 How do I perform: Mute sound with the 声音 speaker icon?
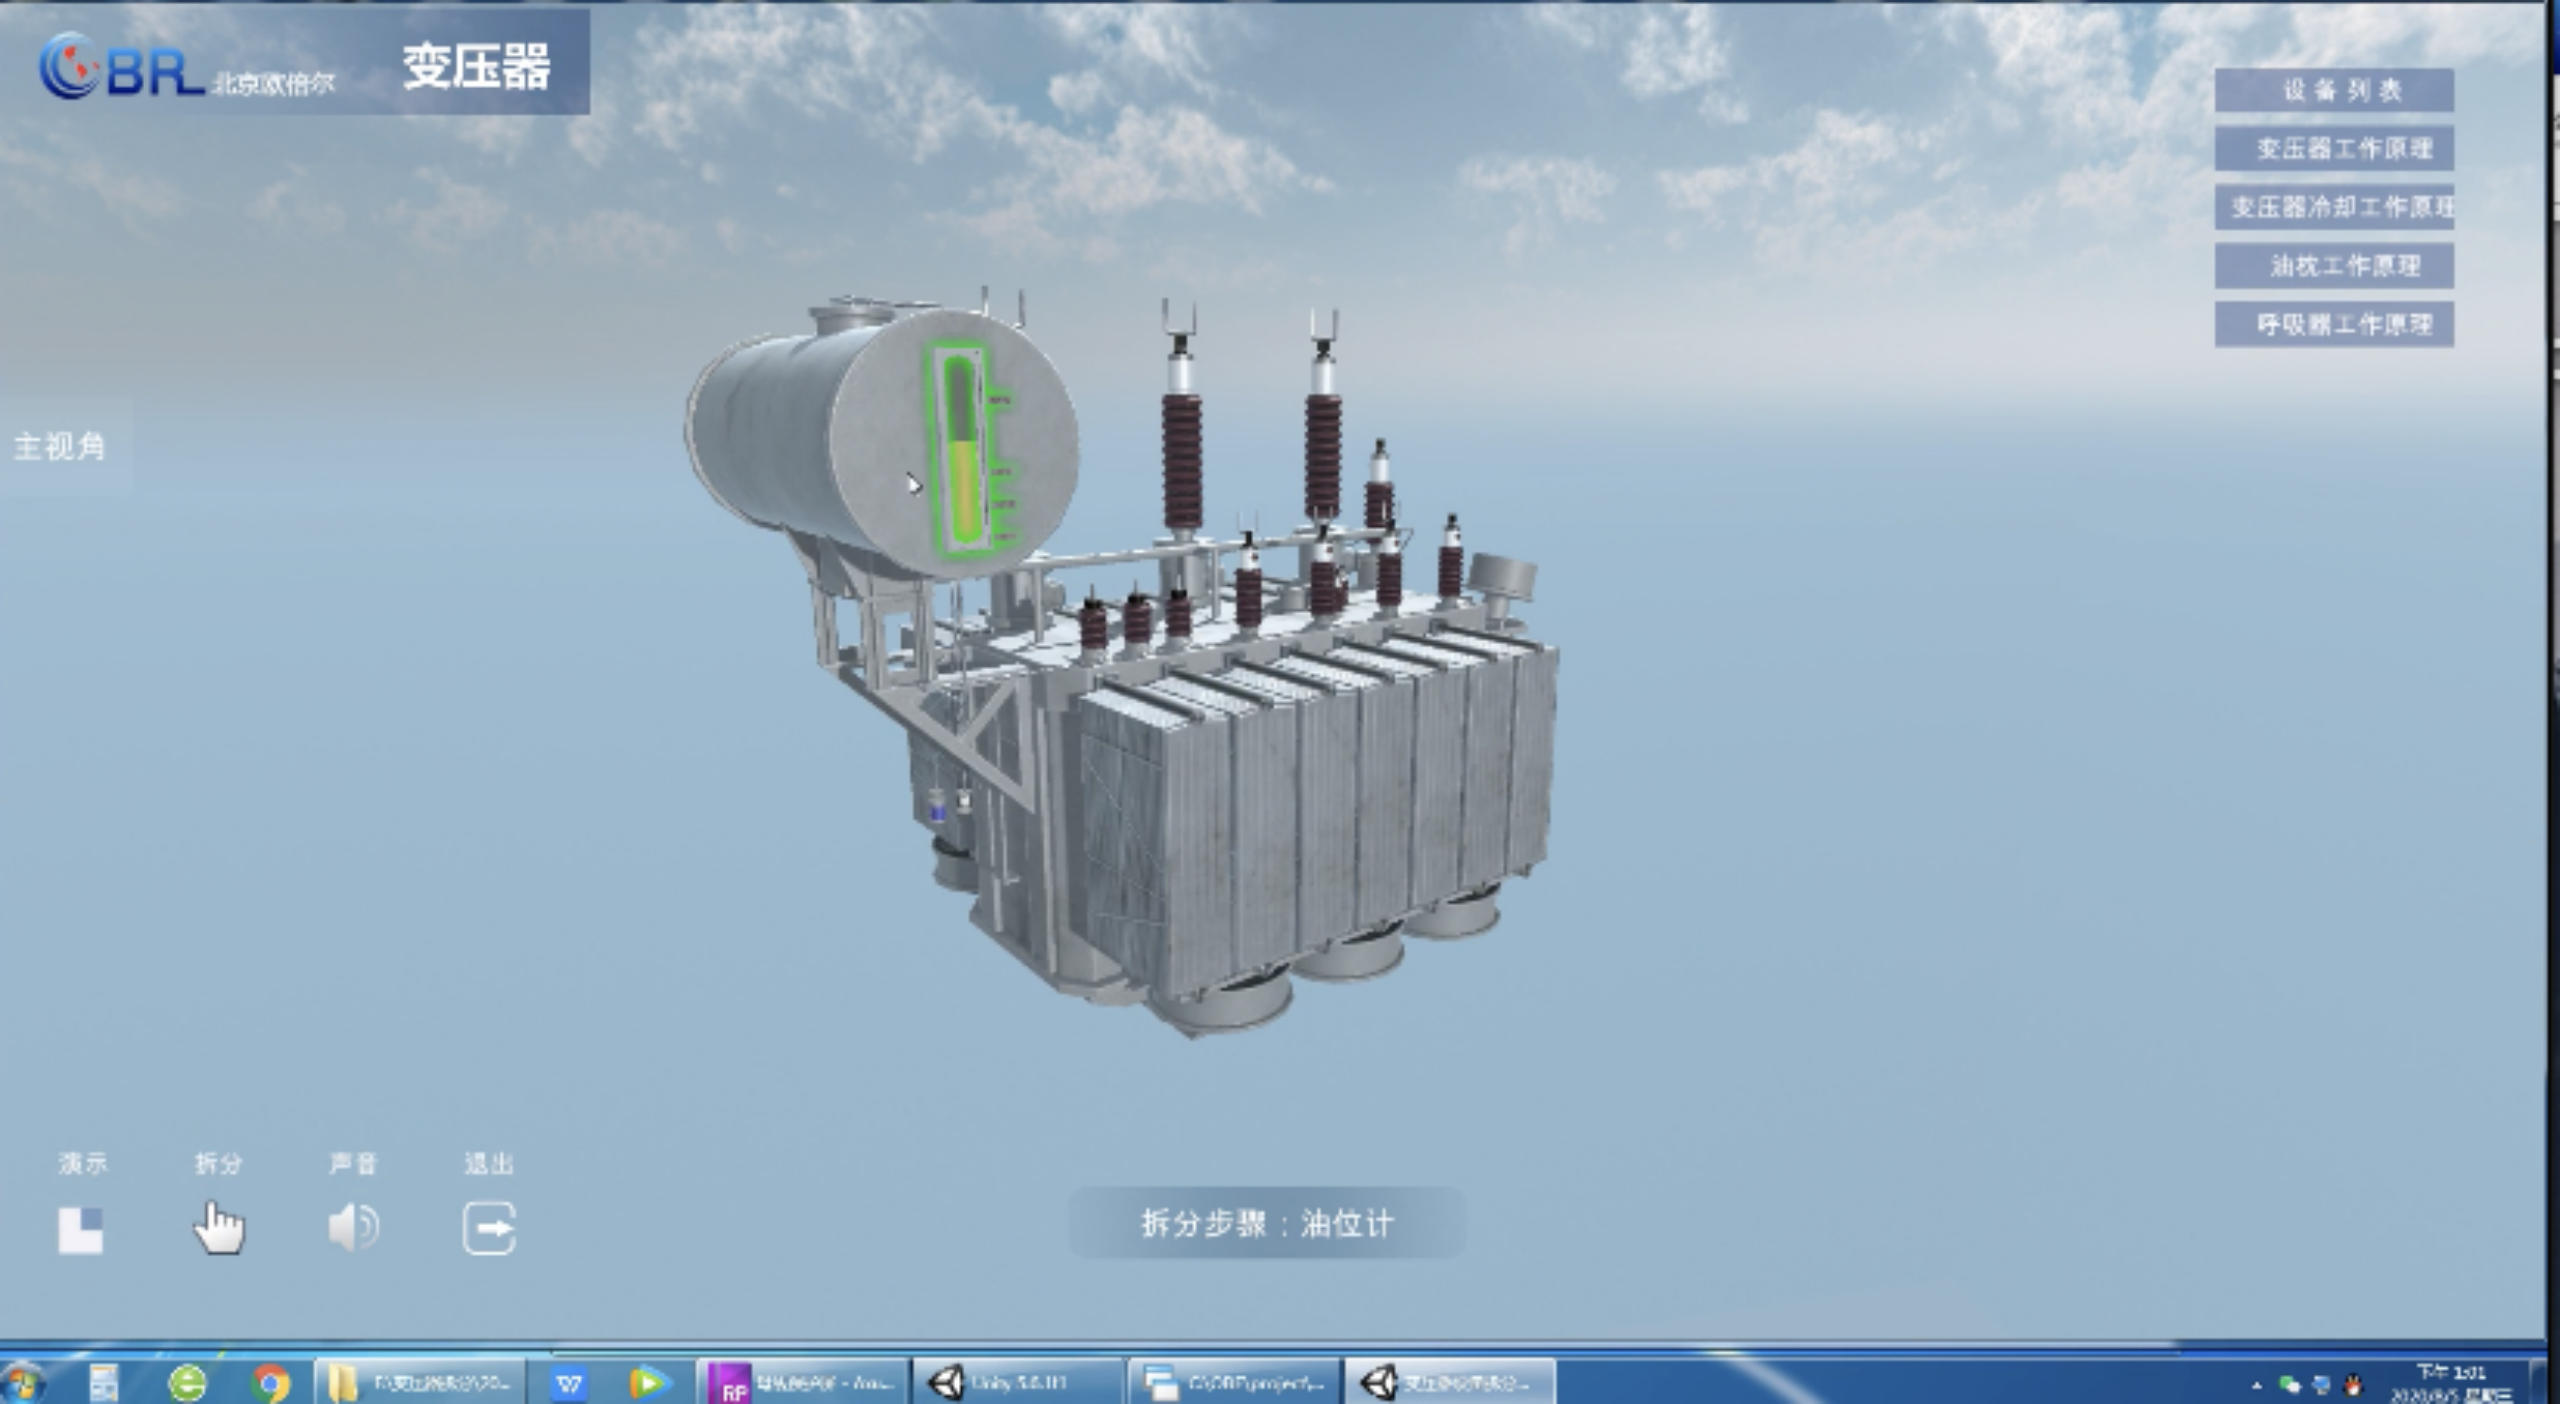(x=352, y=1228)
